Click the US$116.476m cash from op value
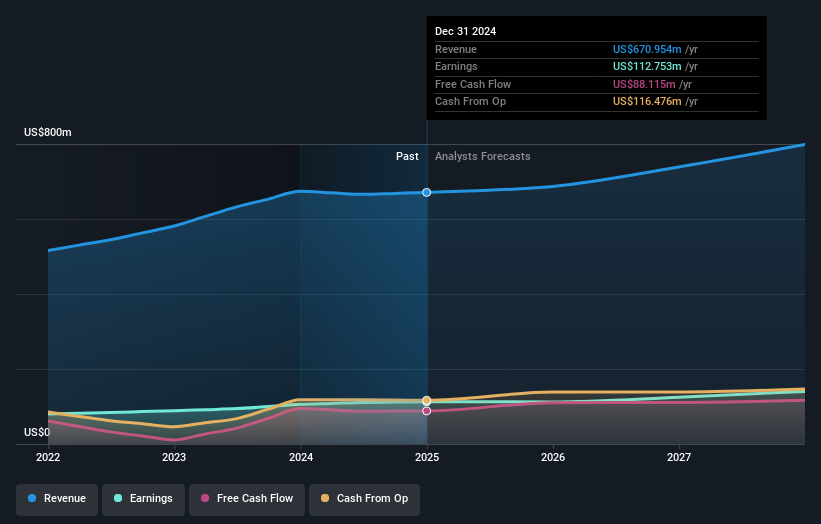821x524 pixels. [647, 102]
